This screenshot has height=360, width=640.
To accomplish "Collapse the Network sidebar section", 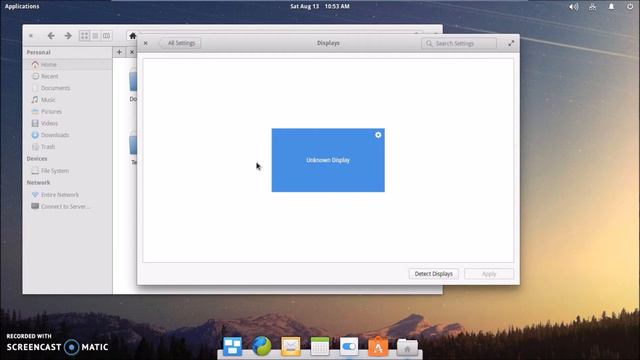I will point(38,182).
